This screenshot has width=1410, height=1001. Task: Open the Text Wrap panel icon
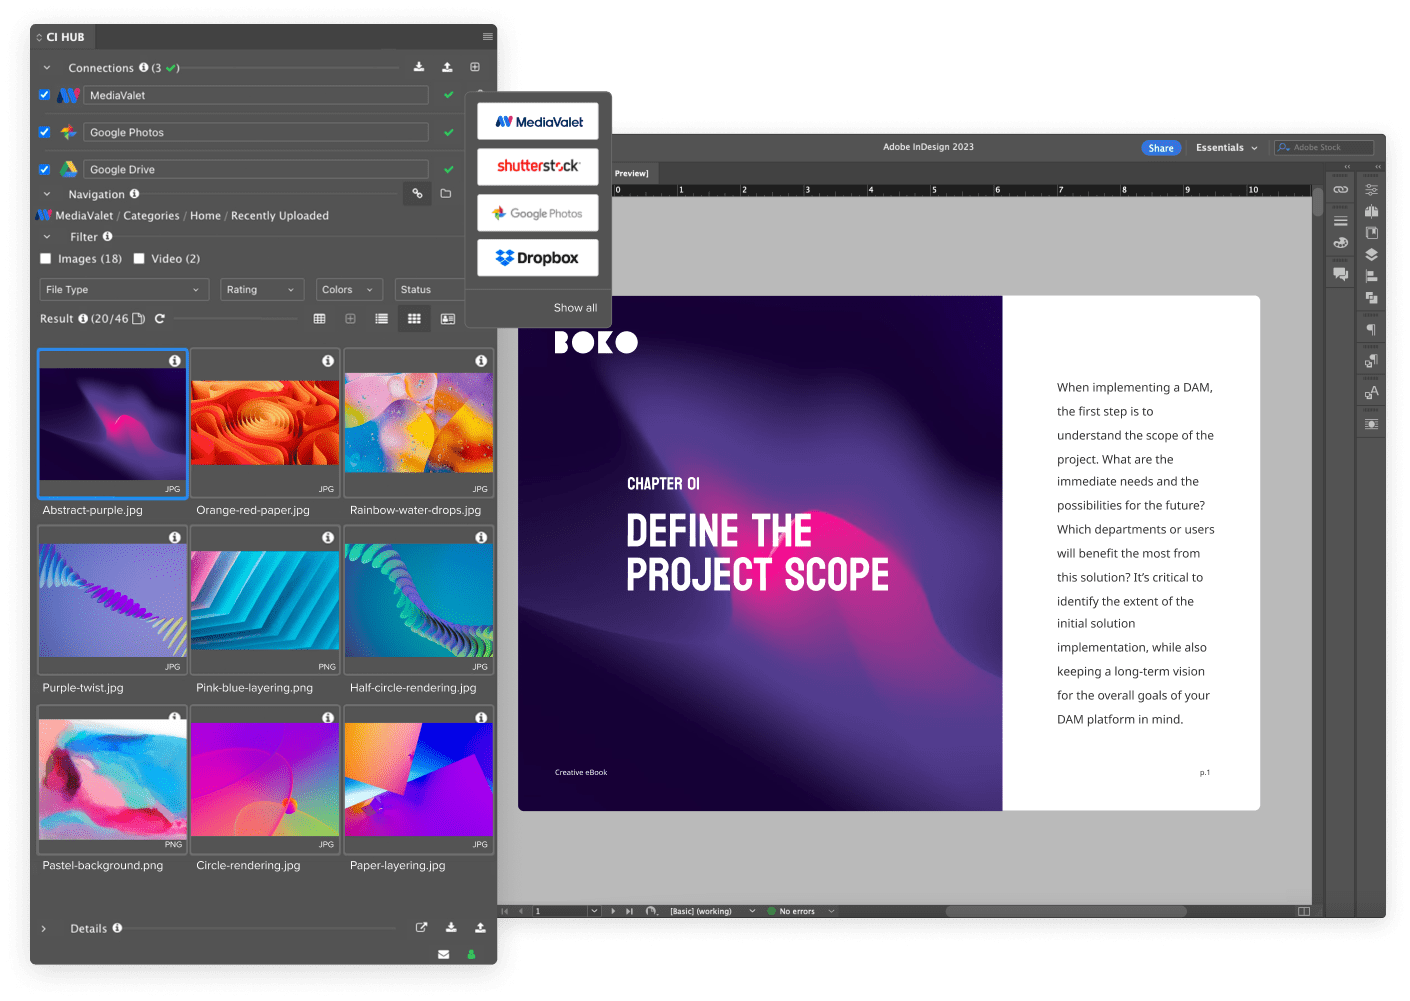pos(1371,424)
